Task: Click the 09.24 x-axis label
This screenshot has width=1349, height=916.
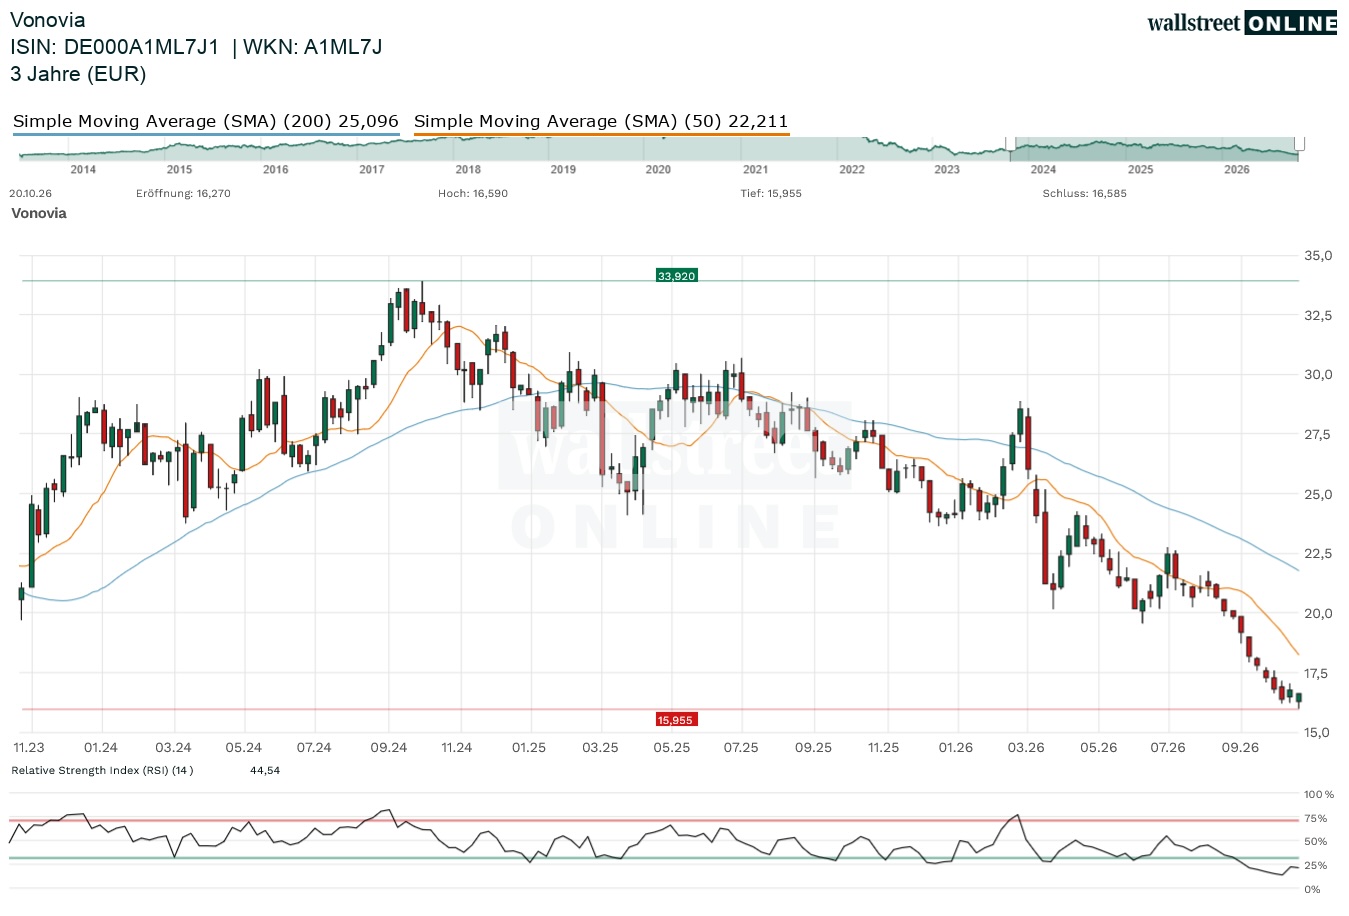Action: 389,748
